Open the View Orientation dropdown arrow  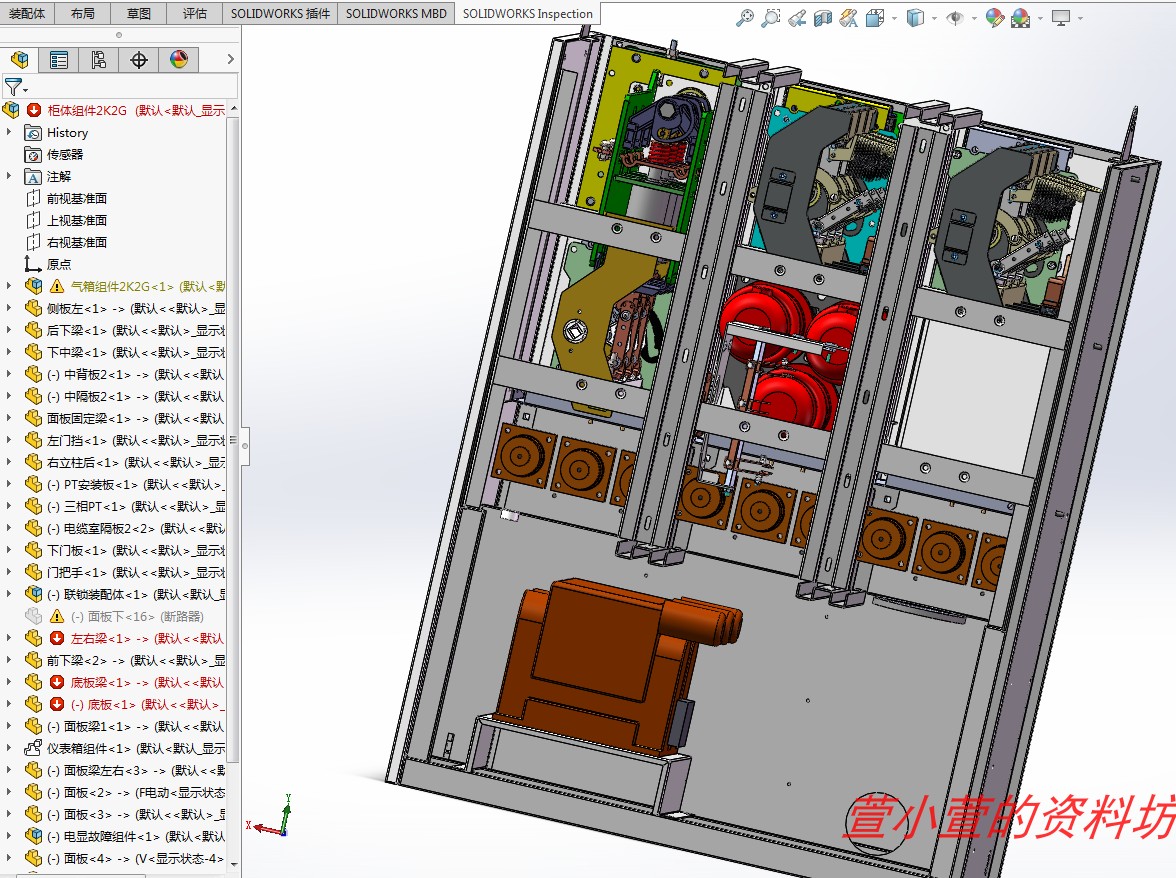pos(894,19)
